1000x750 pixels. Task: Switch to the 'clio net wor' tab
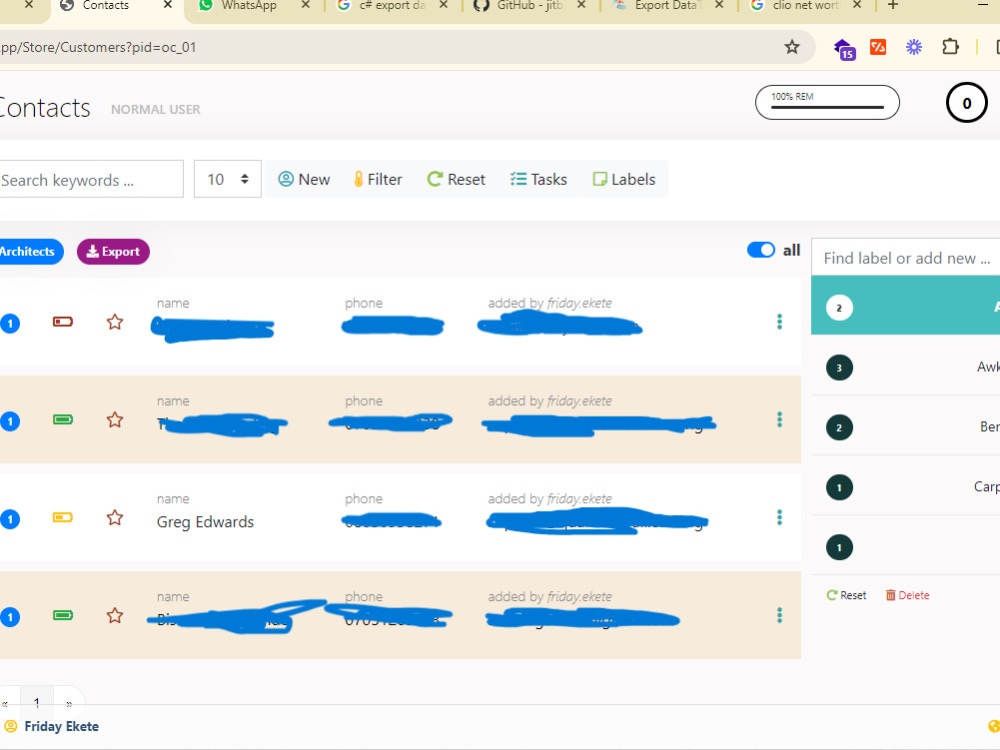click(805, 6)
